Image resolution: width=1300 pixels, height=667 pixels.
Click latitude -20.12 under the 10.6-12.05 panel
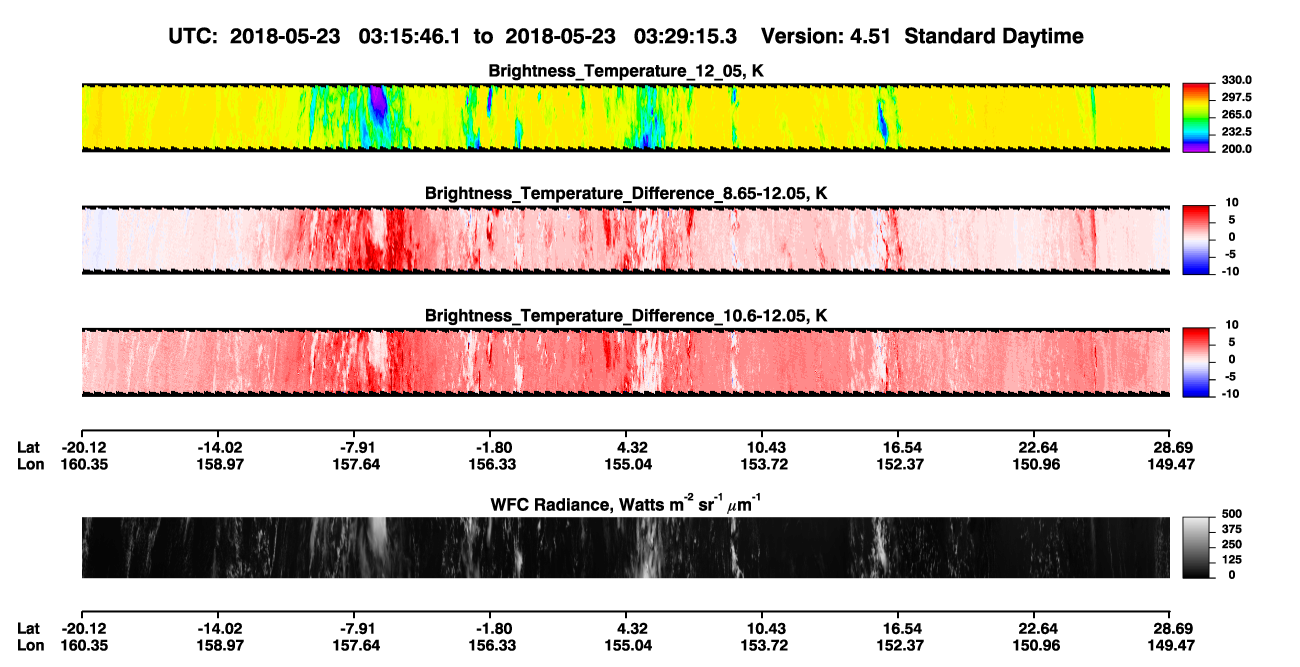click(82, 447)
